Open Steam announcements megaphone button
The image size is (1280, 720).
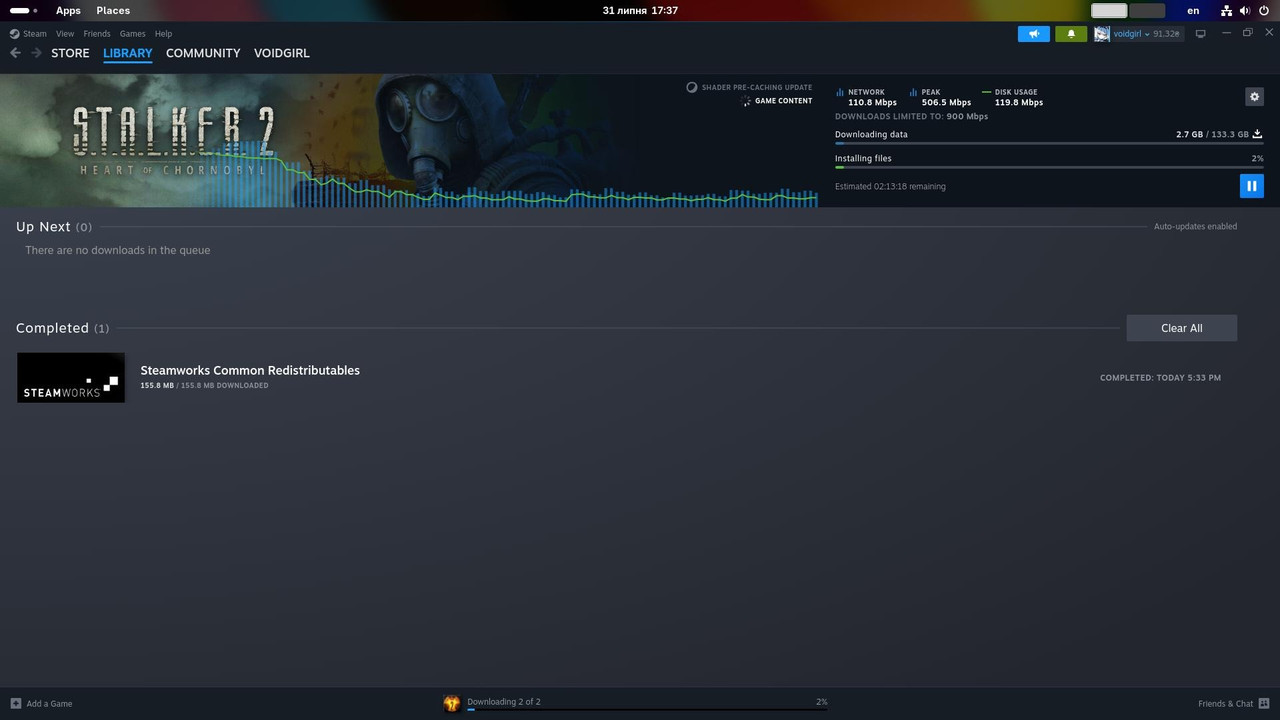pyautogui.click(x=1034, y=34)
